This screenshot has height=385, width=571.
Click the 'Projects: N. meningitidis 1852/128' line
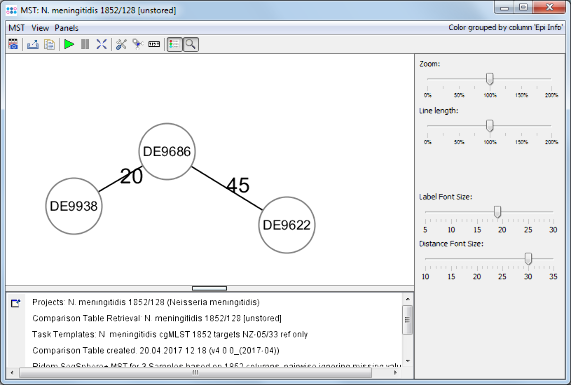point(146,302)
